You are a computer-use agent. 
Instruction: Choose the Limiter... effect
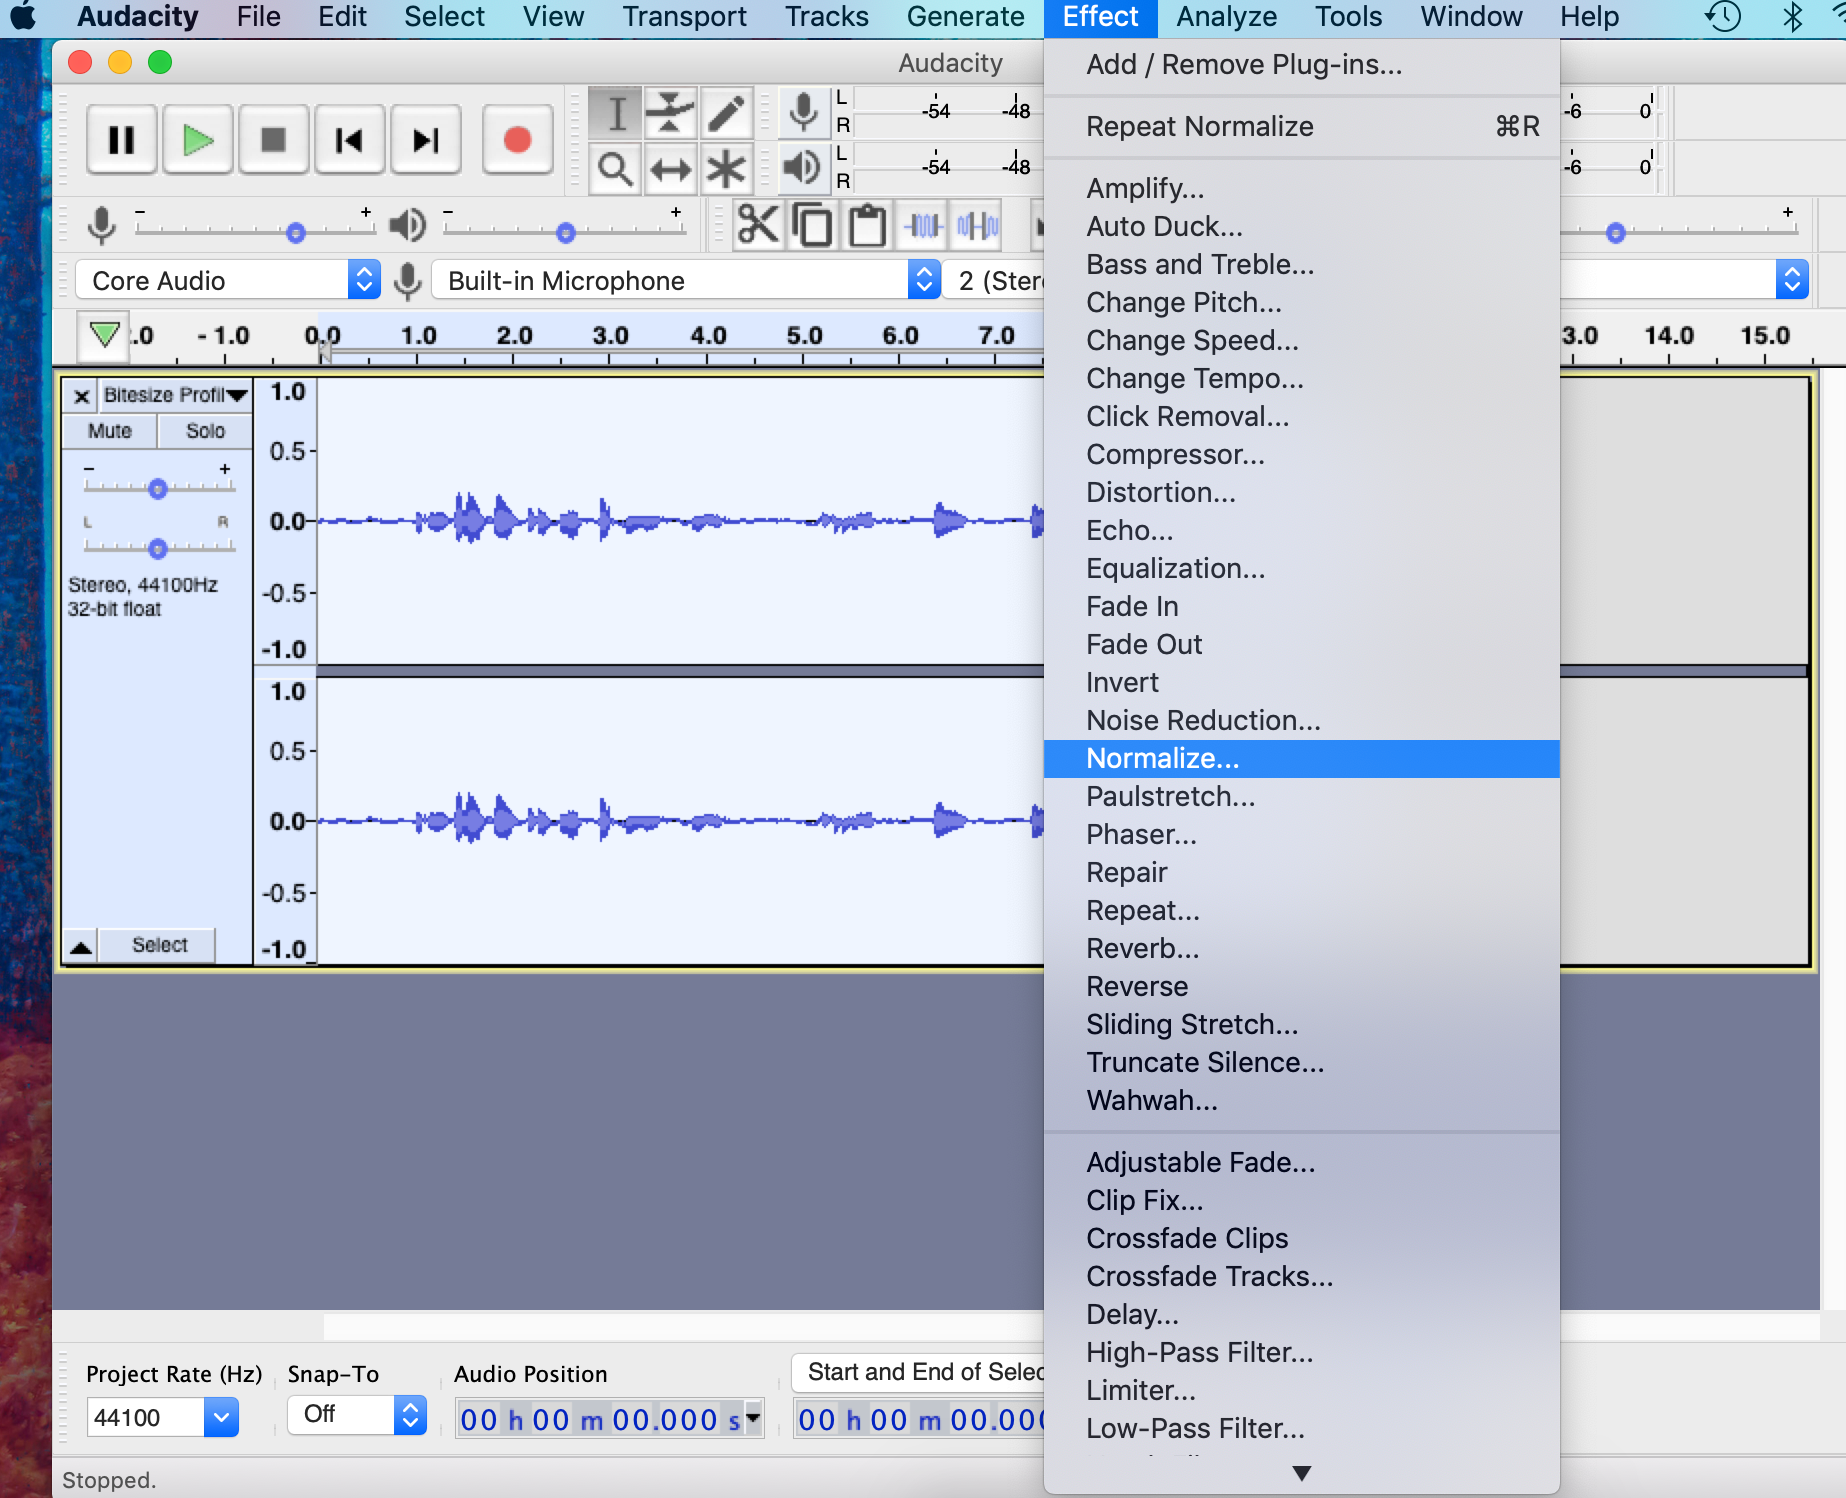pyautogui.click(x=1301, y=1391)
